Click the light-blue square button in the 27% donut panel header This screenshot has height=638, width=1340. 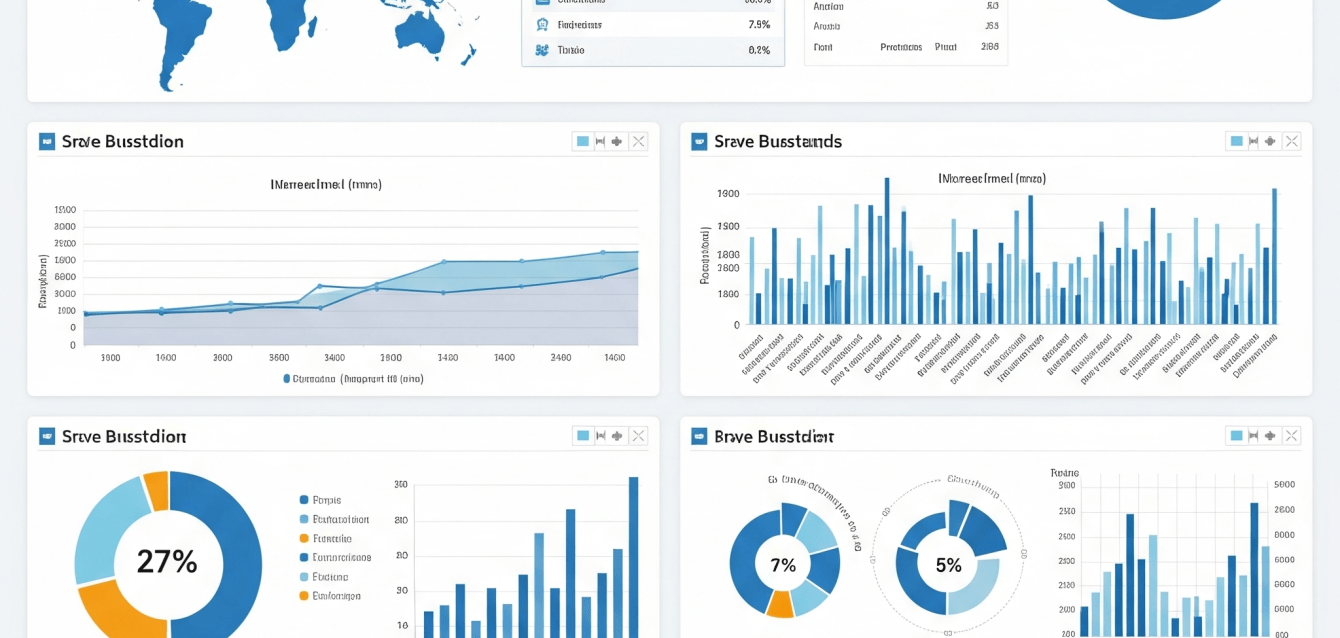pos(583,436)
